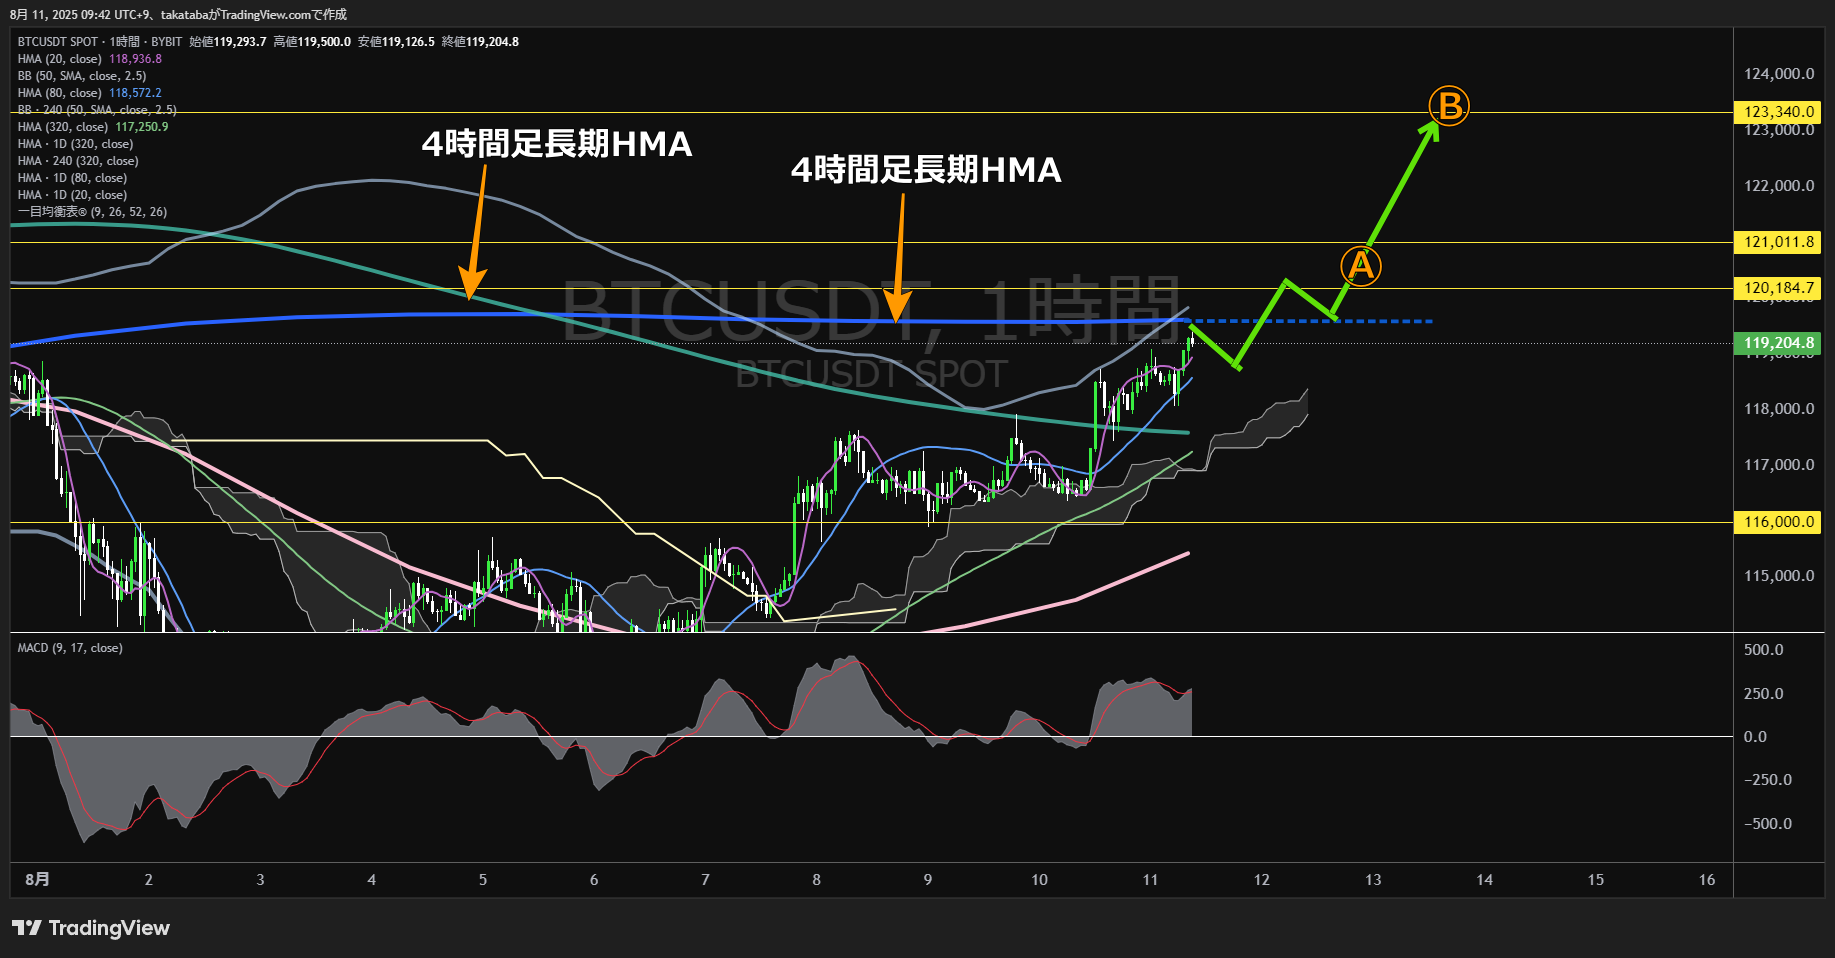The height and width of the screenshot is (958, 1835).
Task: Click day 16 on the time axis
Action: tap(1707, 880)
